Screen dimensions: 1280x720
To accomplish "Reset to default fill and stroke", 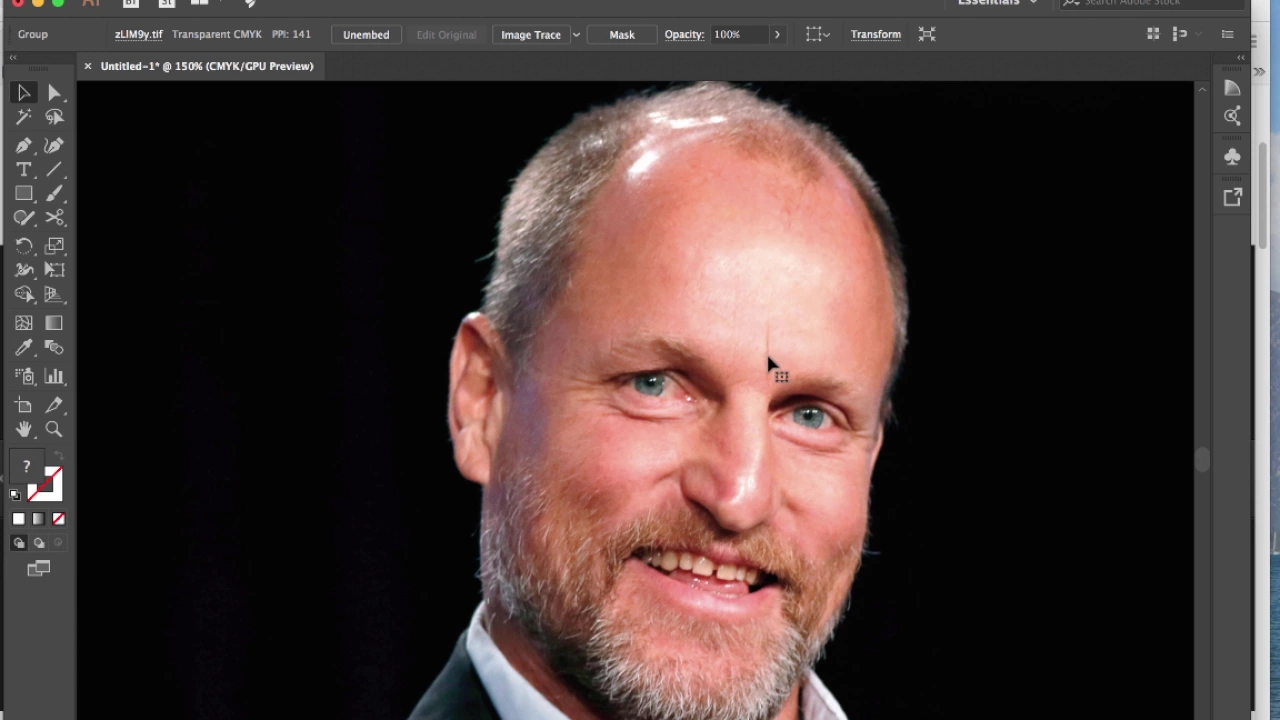I will point(15,495).
